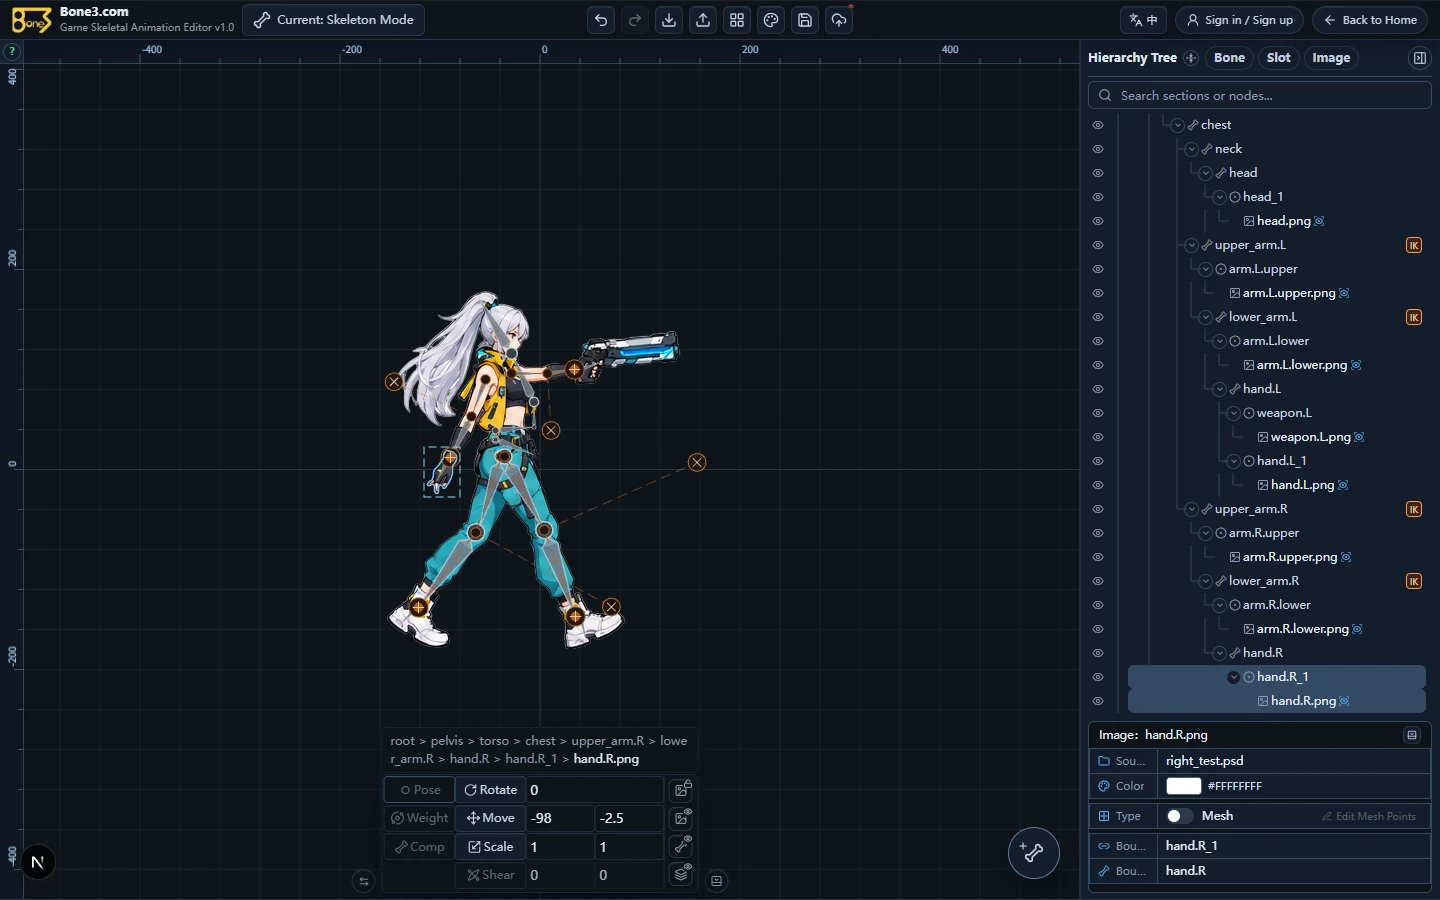Collapse the lower_arm.R node
This screenshot has width=1440, height=900.
coord(1206,581)
